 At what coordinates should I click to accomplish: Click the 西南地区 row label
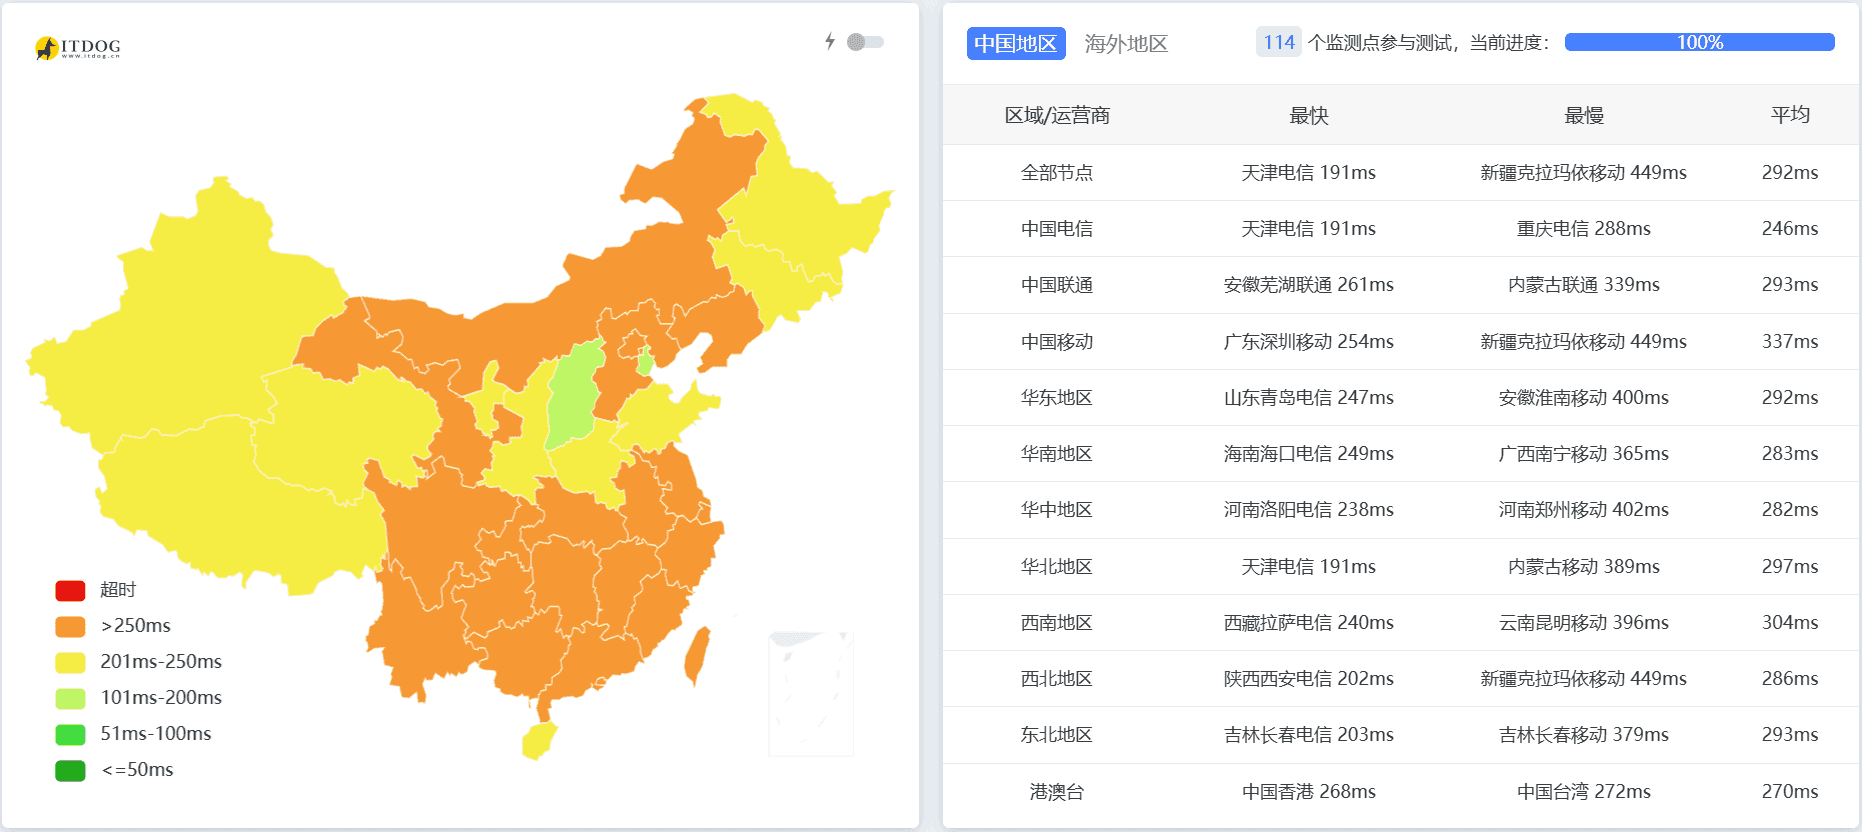tap(1057, 622)
